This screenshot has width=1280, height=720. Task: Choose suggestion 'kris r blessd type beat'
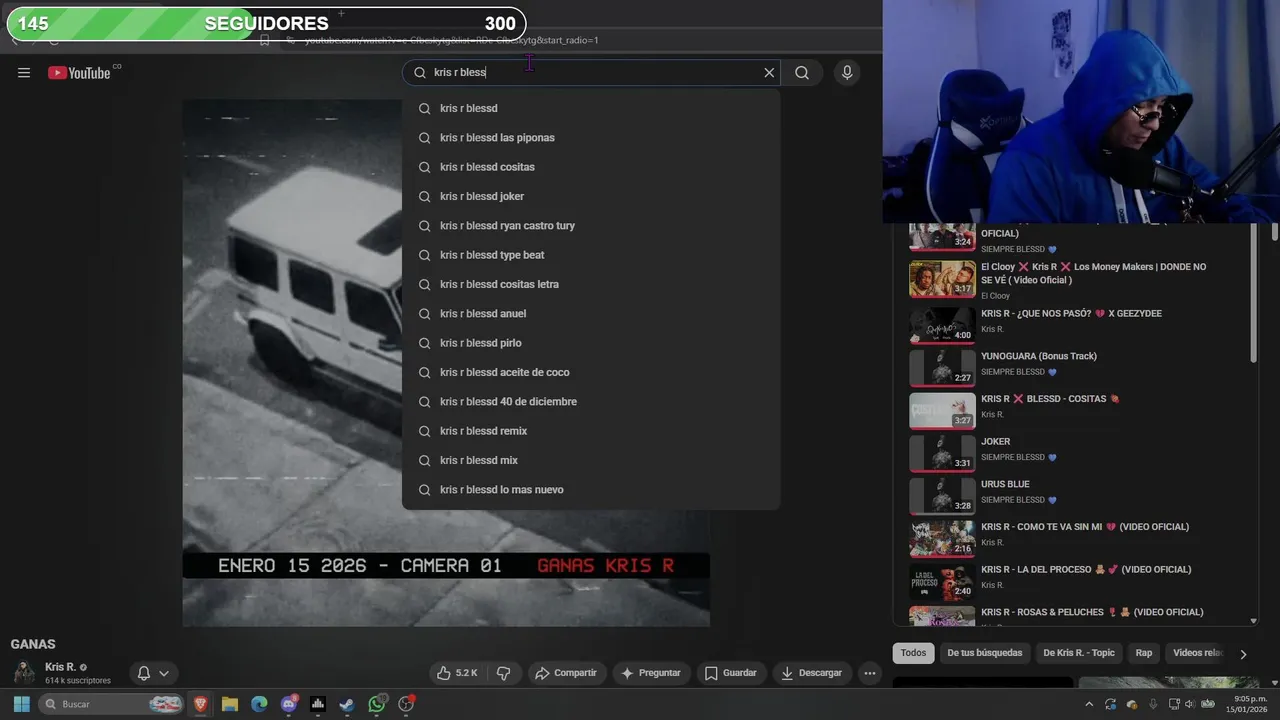(591, 255)
